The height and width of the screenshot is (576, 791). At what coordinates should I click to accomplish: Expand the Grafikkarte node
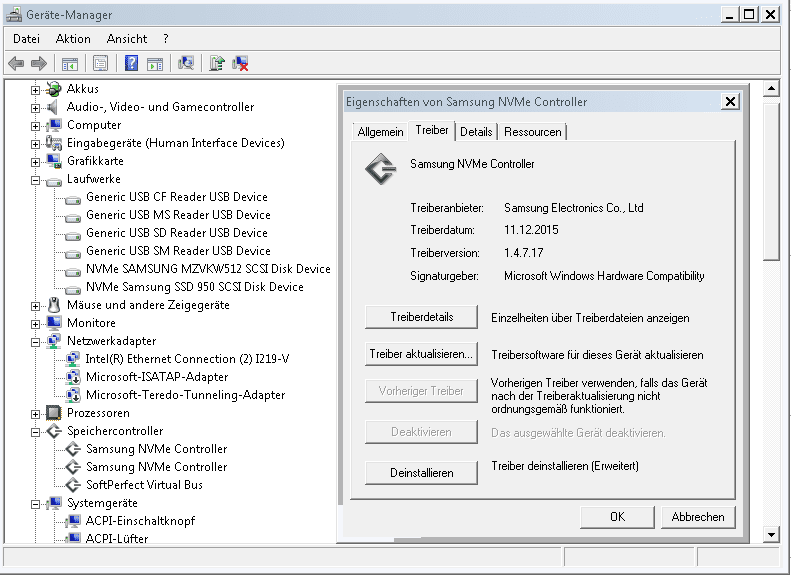click(35, 162)
